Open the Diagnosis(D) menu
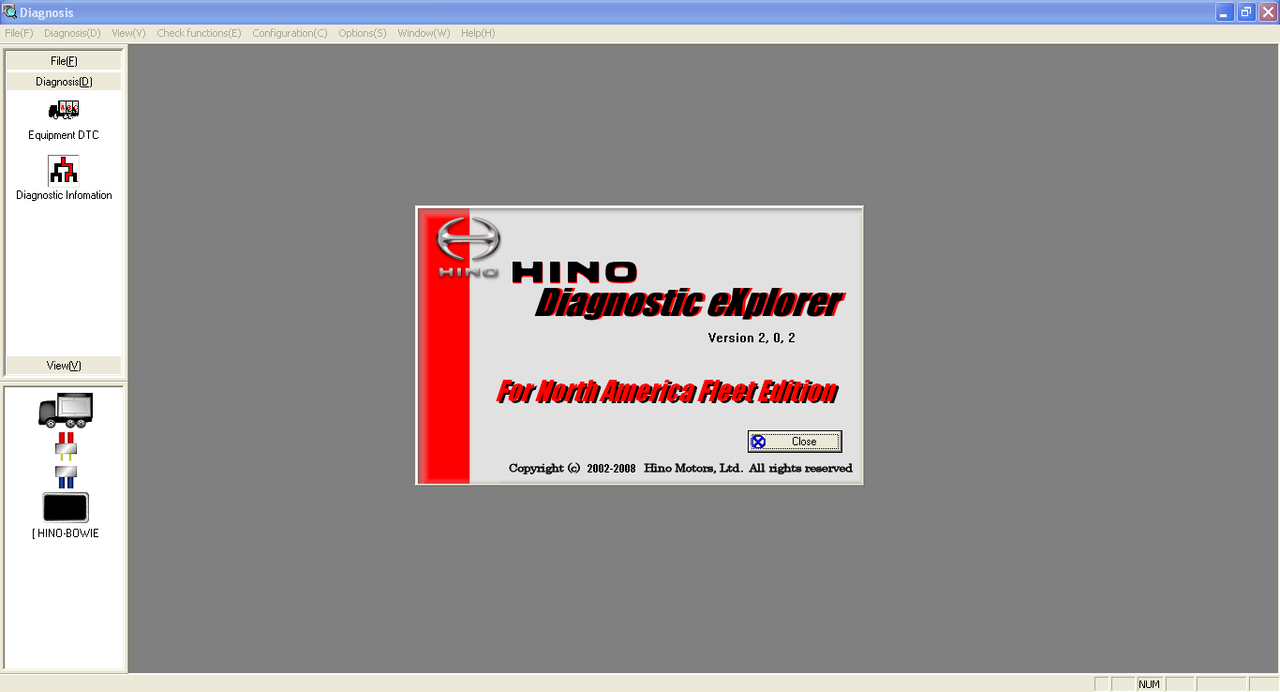 (x=72, y=33)
